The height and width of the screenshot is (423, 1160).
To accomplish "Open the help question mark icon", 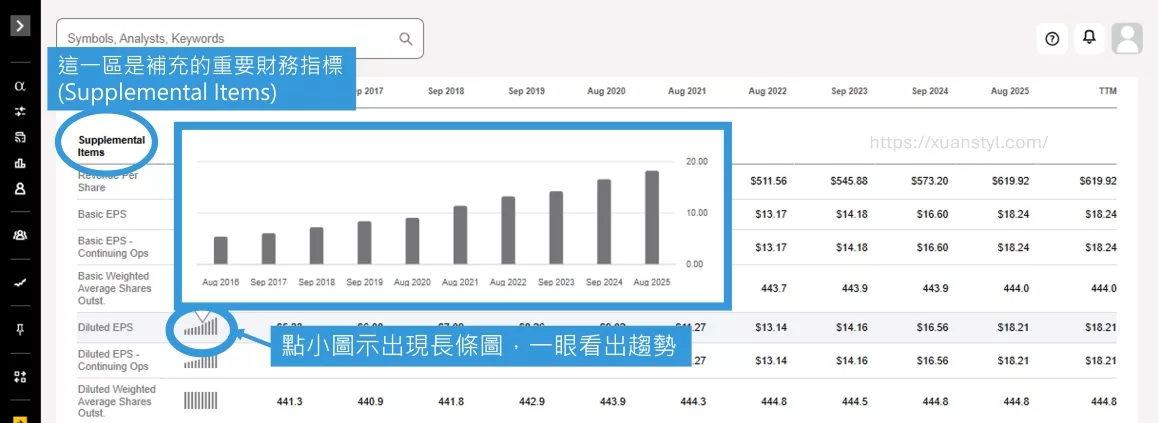I will [1052, 38].
